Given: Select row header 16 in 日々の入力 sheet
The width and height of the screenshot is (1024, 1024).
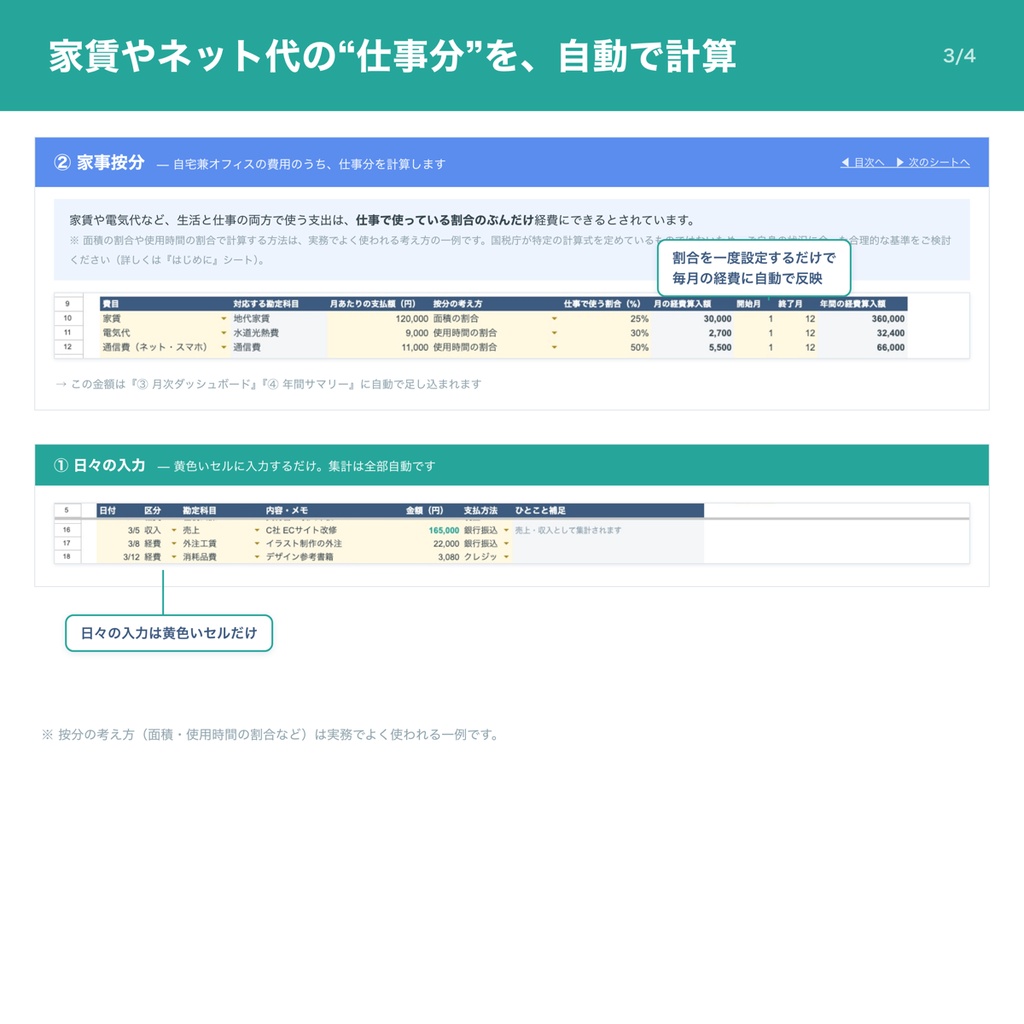Looking at the screenshot, I should (x=67, y=530).
